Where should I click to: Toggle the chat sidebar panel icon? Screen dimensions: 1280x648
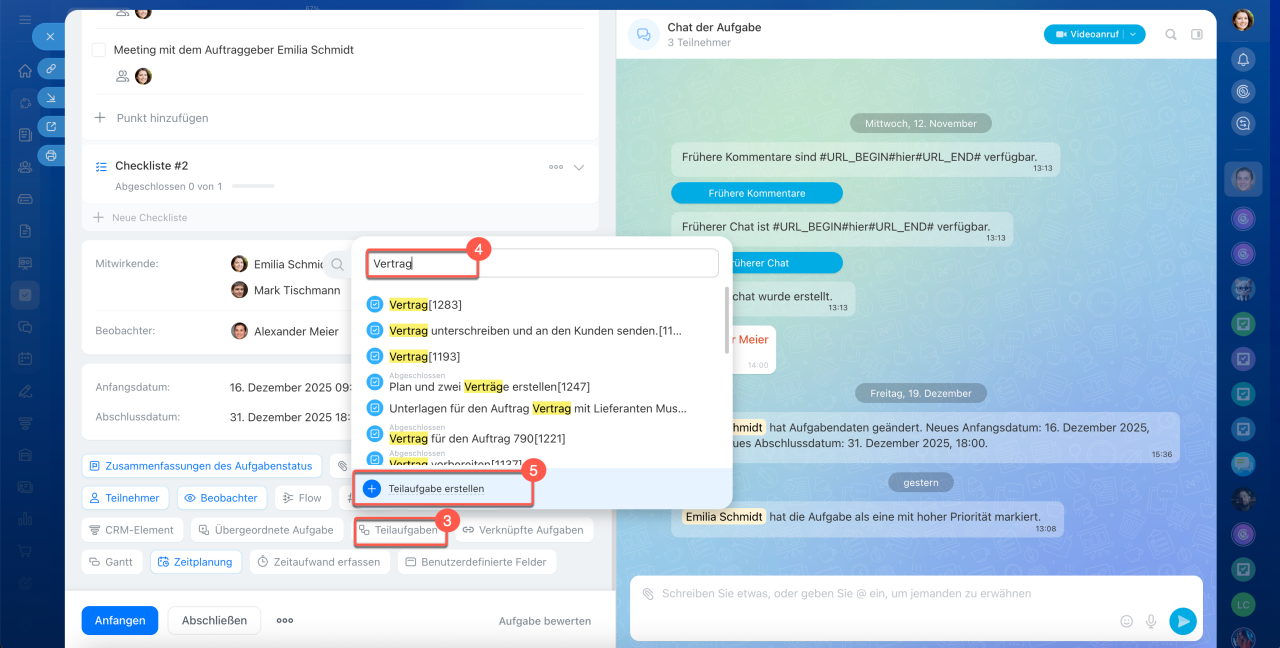click(x=1197, y=34)
